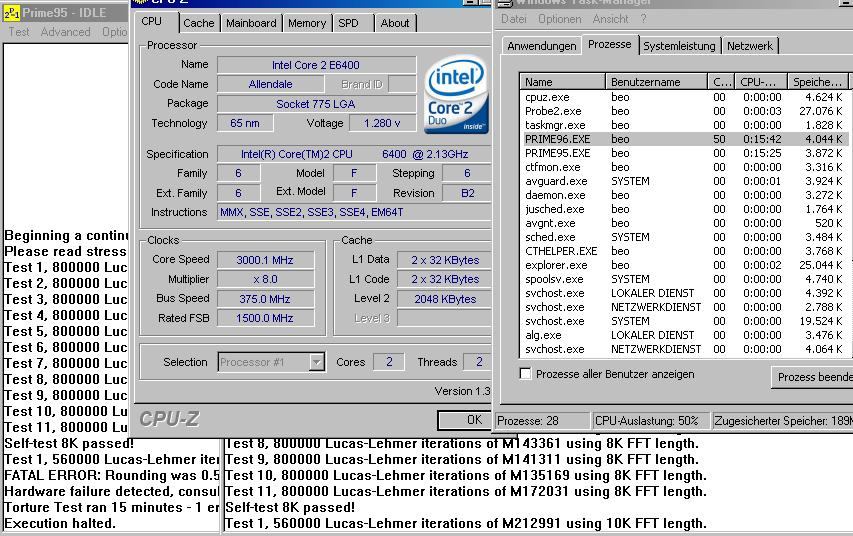Go to the SPD tab in CPU-Z
The height and width of the screenshot is (536, 853).
pyautogui.click(x=348, y=23)
